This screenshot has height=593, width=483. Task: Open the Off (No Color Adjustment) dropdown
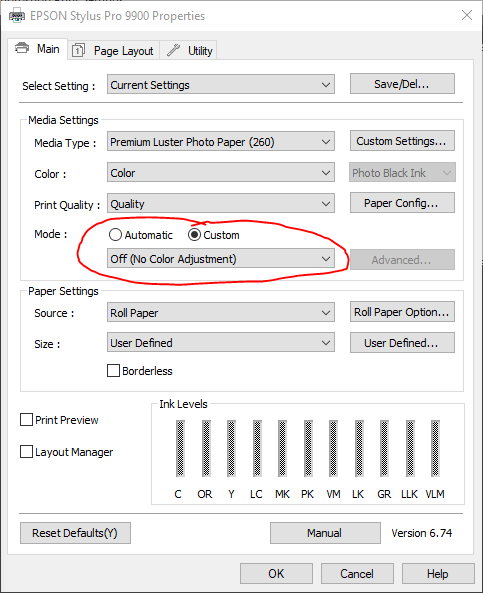point(221,258)
